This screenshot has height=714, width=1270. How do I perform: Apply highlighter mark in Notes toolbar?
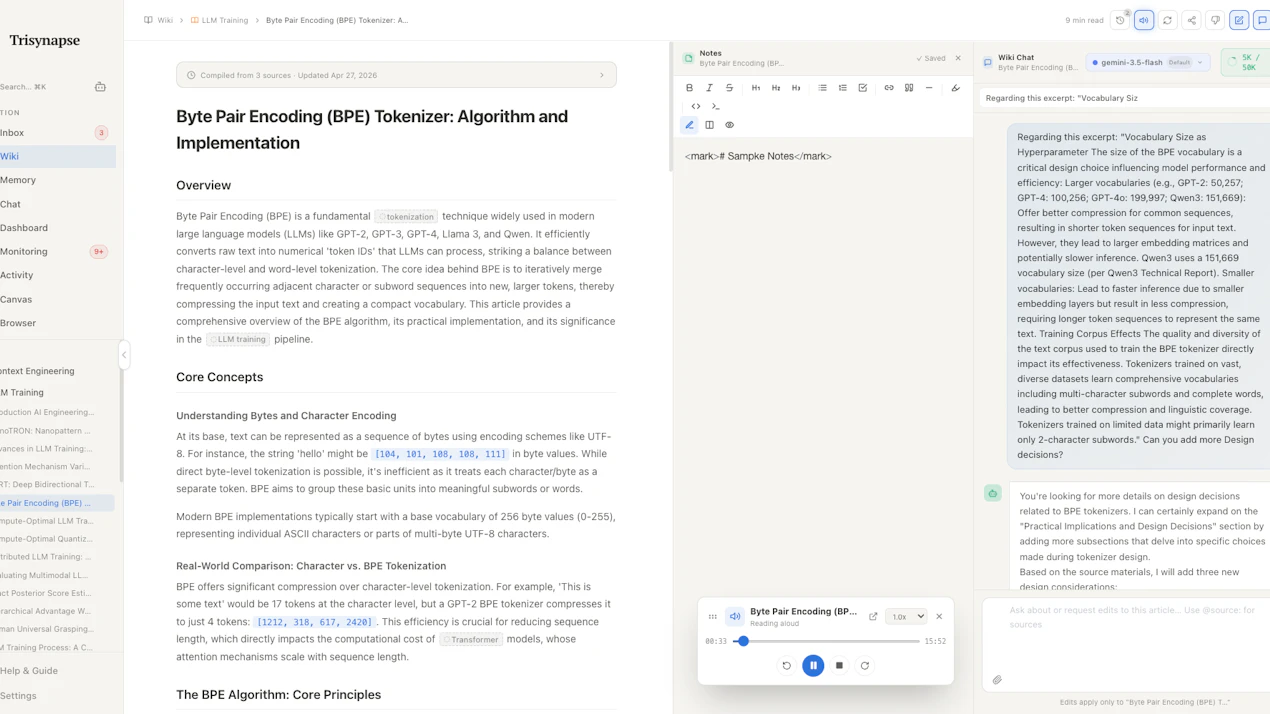(956, 88)
